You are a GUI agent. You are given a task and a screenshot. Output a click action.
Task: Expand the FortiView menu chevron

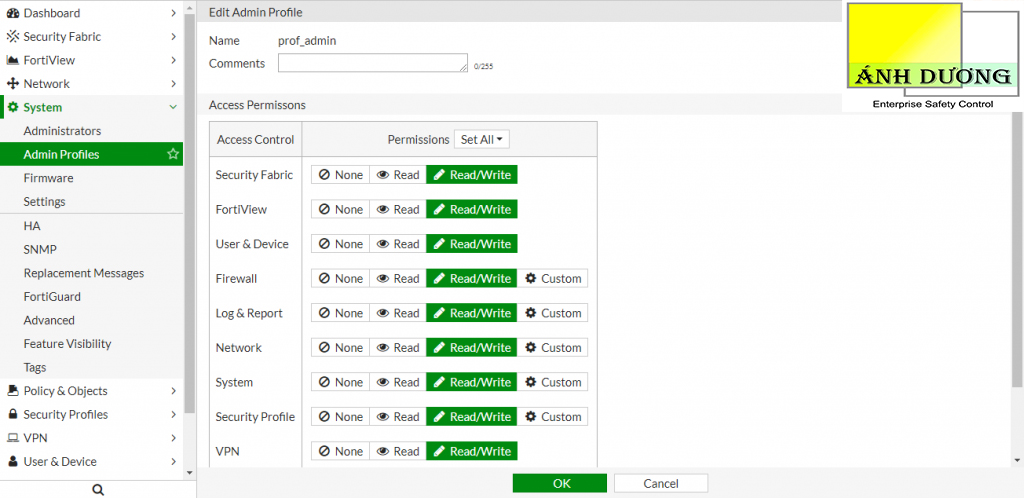tap(173, 60)
